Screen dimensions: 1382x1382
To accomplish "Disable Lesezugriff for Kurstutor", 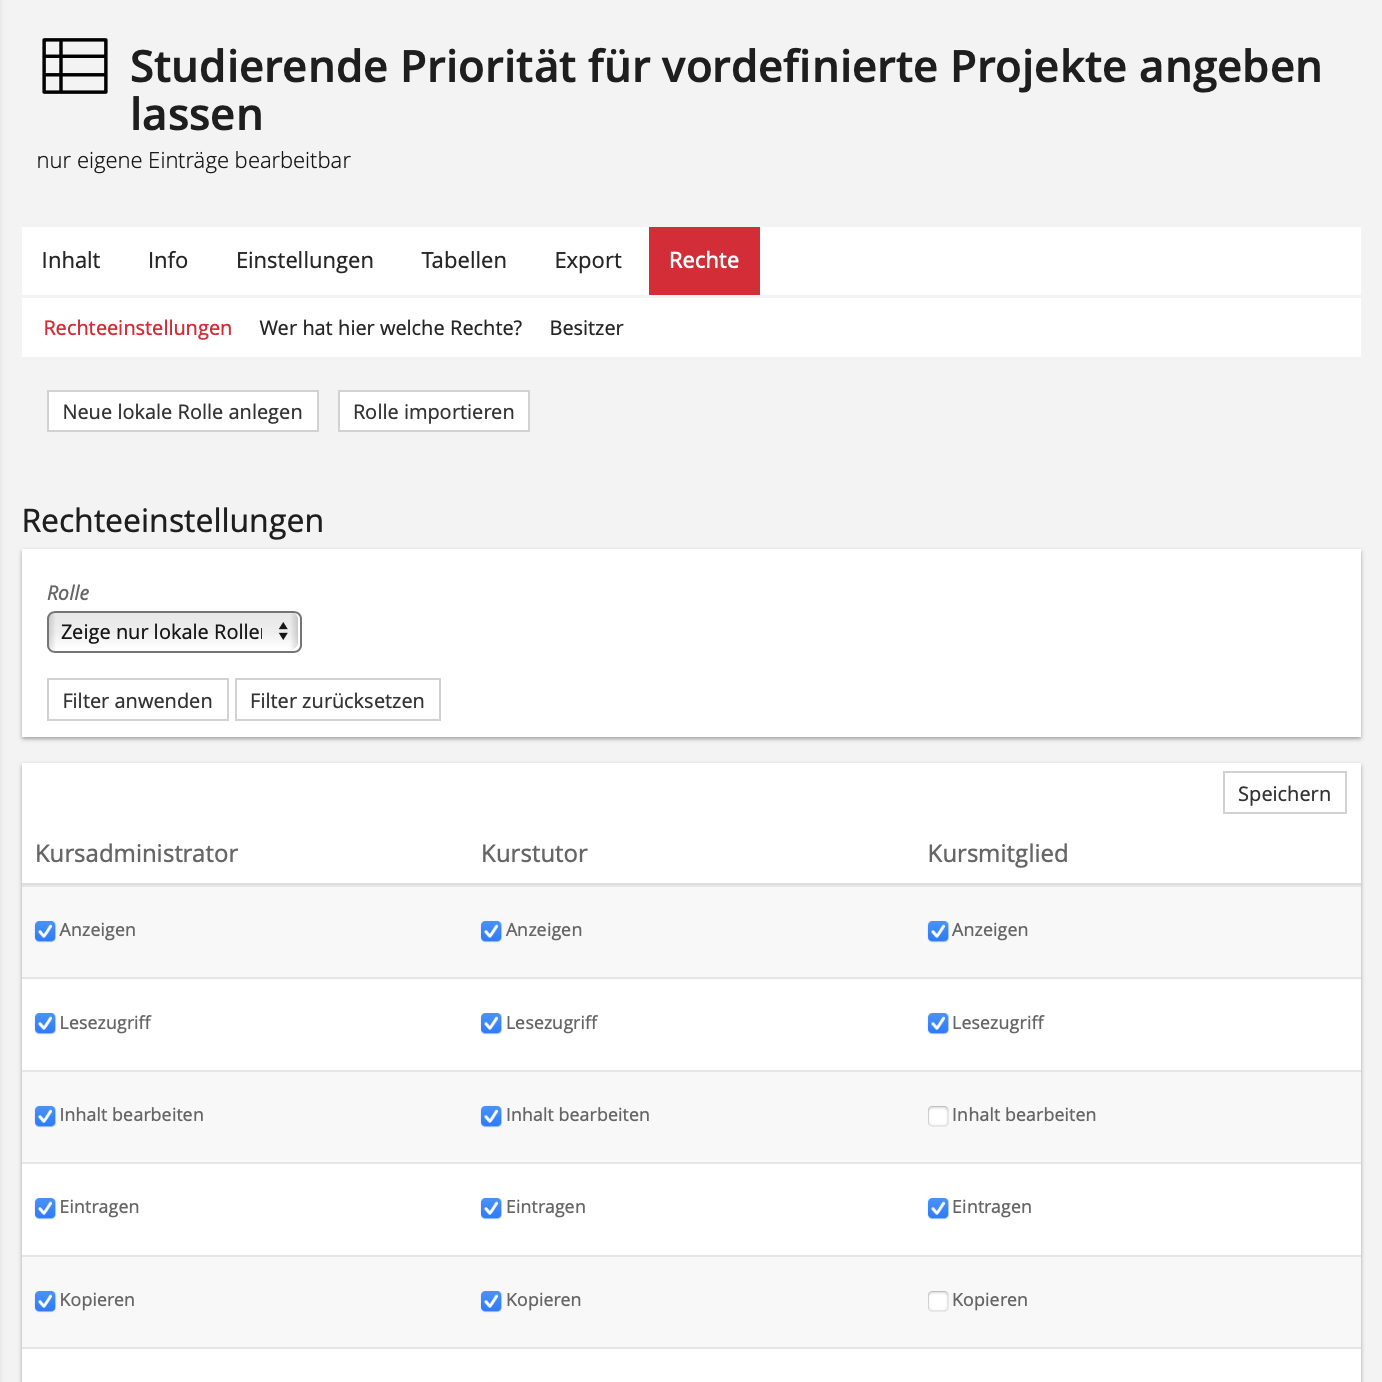I will [x=491, y=1023].
